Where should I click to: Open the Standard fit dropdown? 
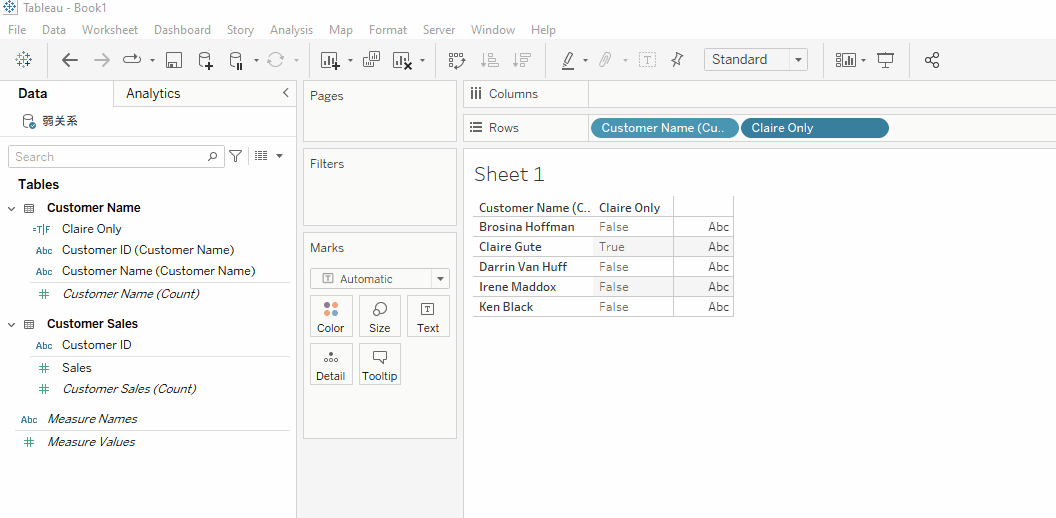(x=799, y=59)
